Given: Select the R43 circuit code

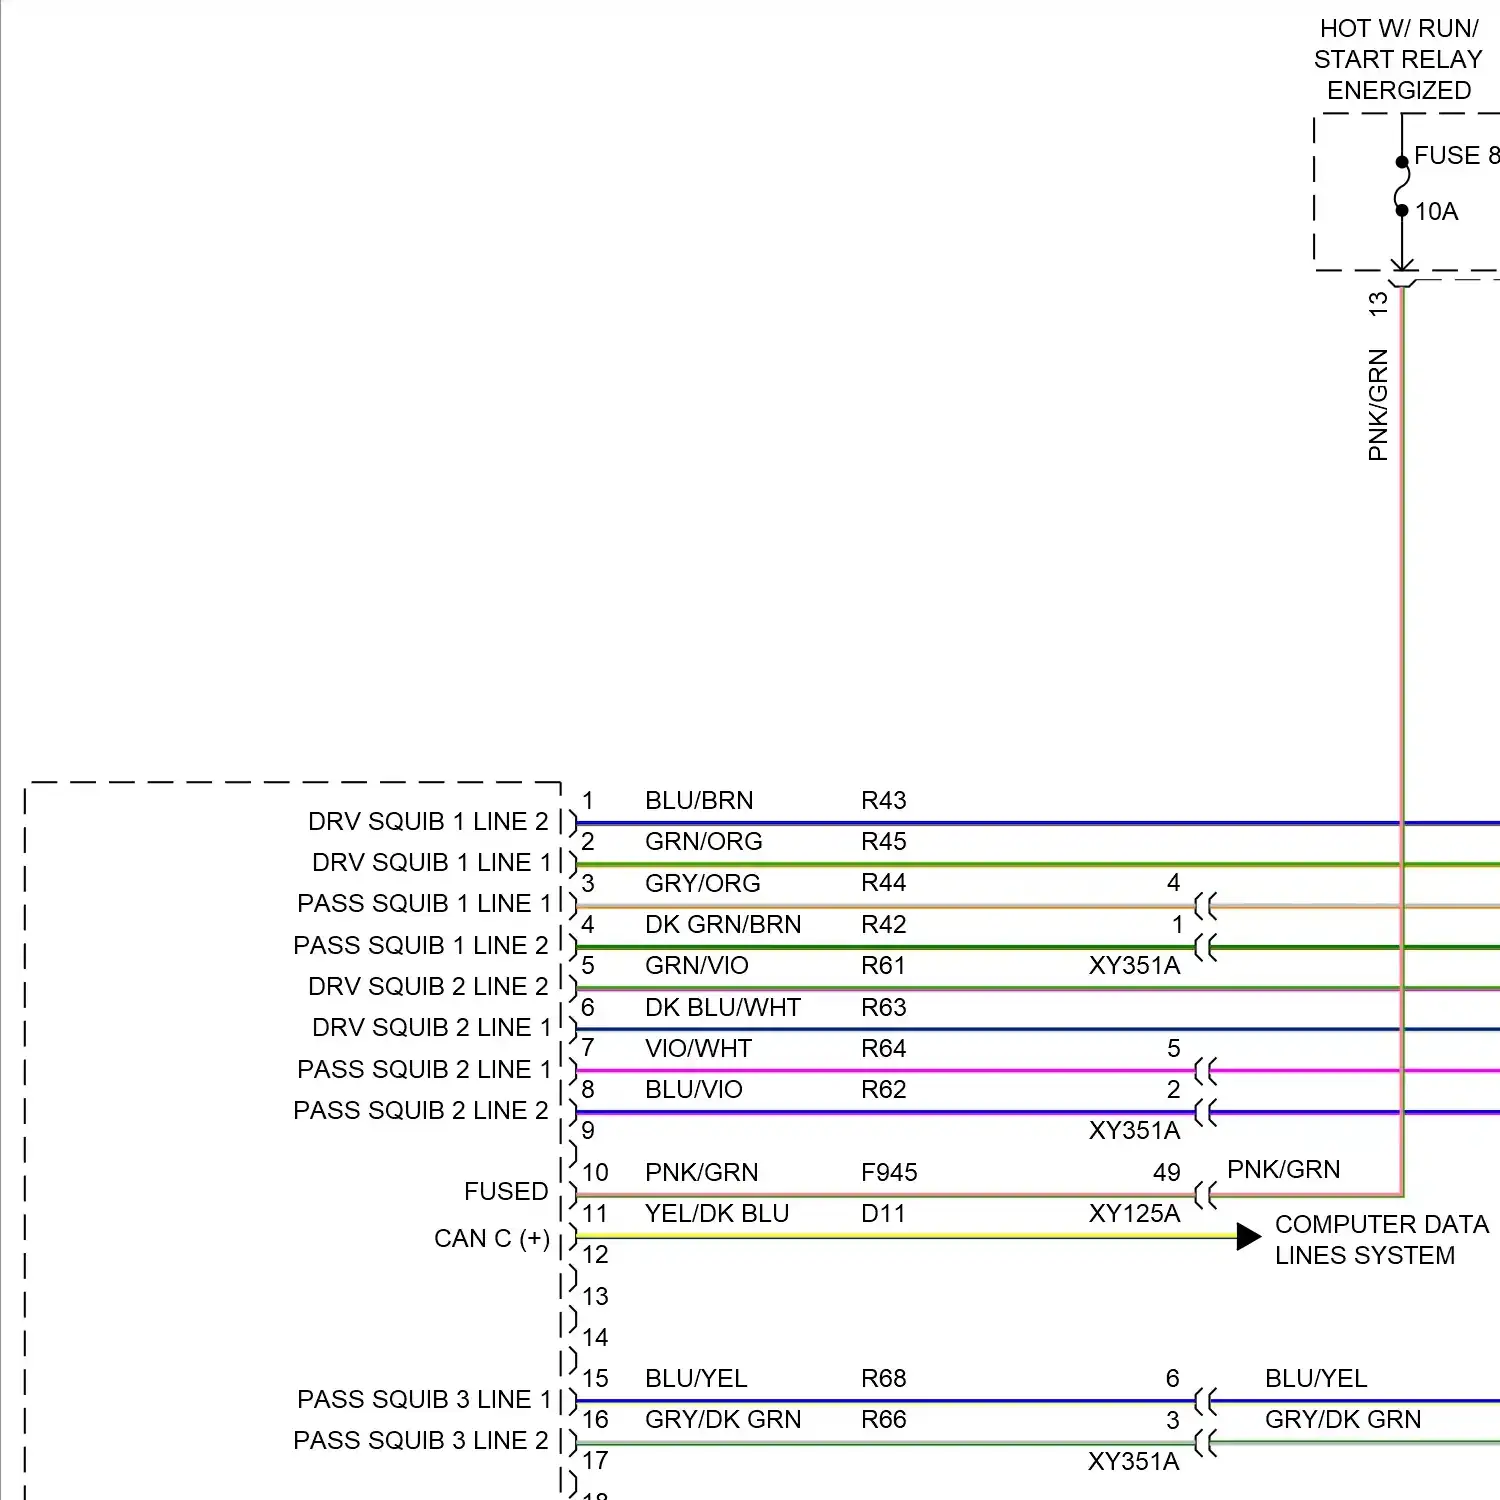Looking at the screenshot, I should (x=884, y=801).
